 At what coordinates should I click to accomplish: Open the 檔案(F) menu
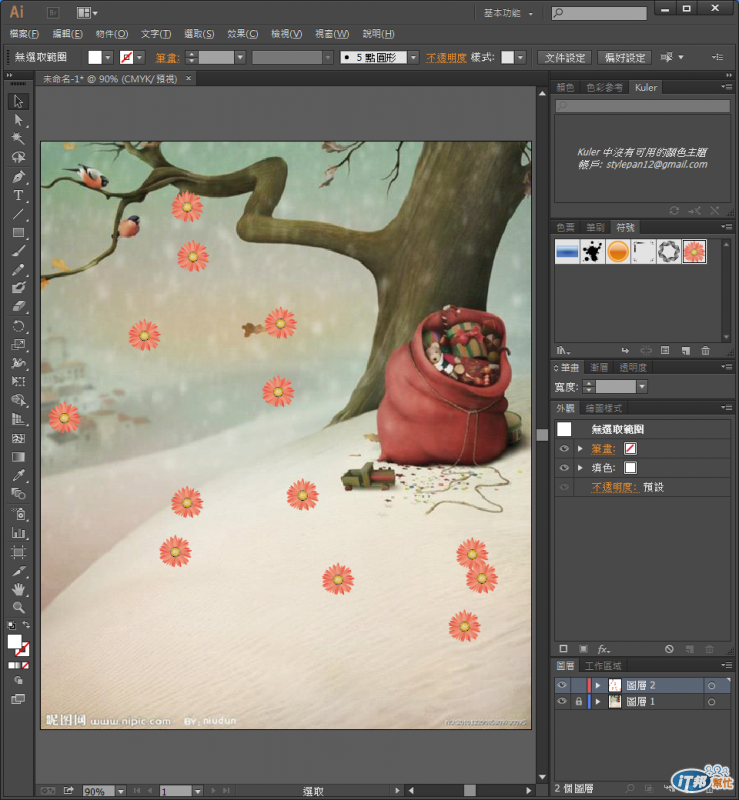[24, 34]
